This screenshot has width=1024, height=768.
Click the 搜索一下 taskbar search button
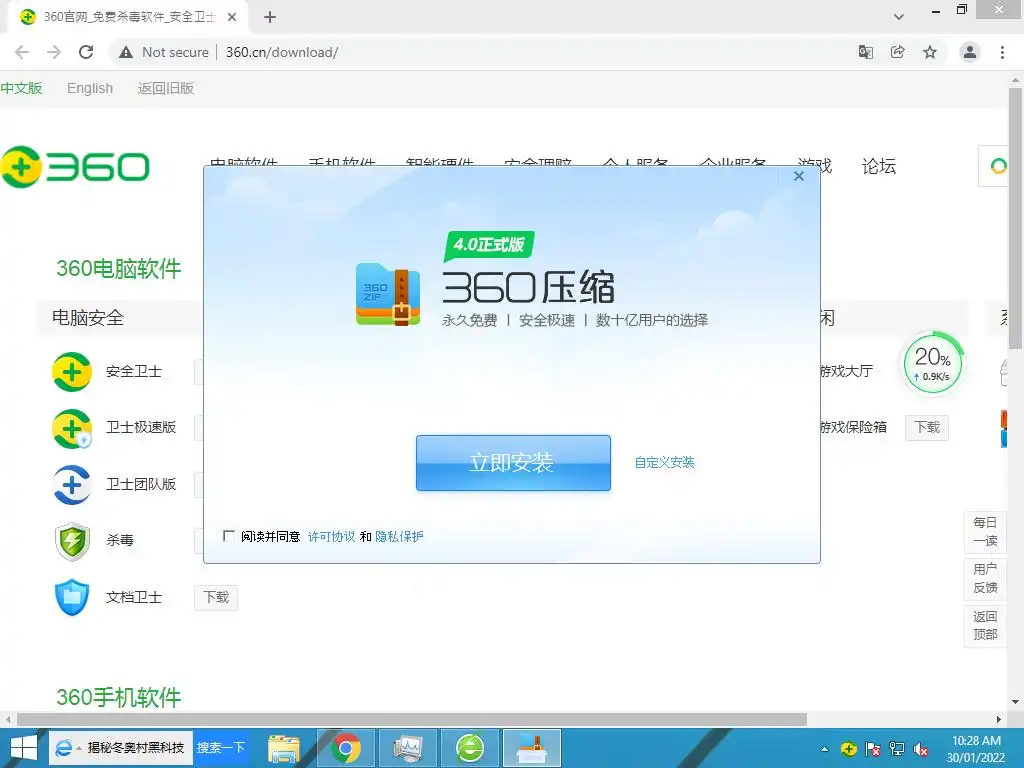click(x=221, y=748)
